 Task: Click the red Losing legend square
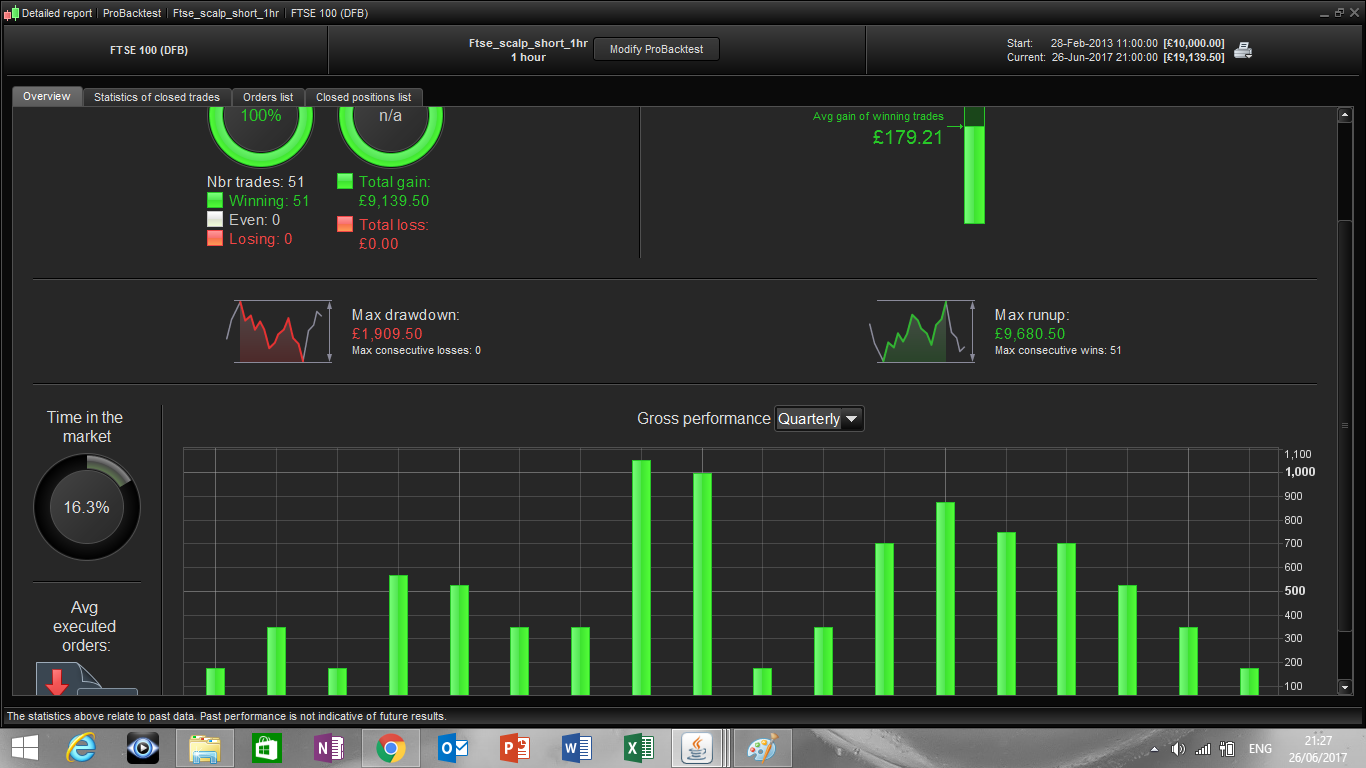pos(215,239)
